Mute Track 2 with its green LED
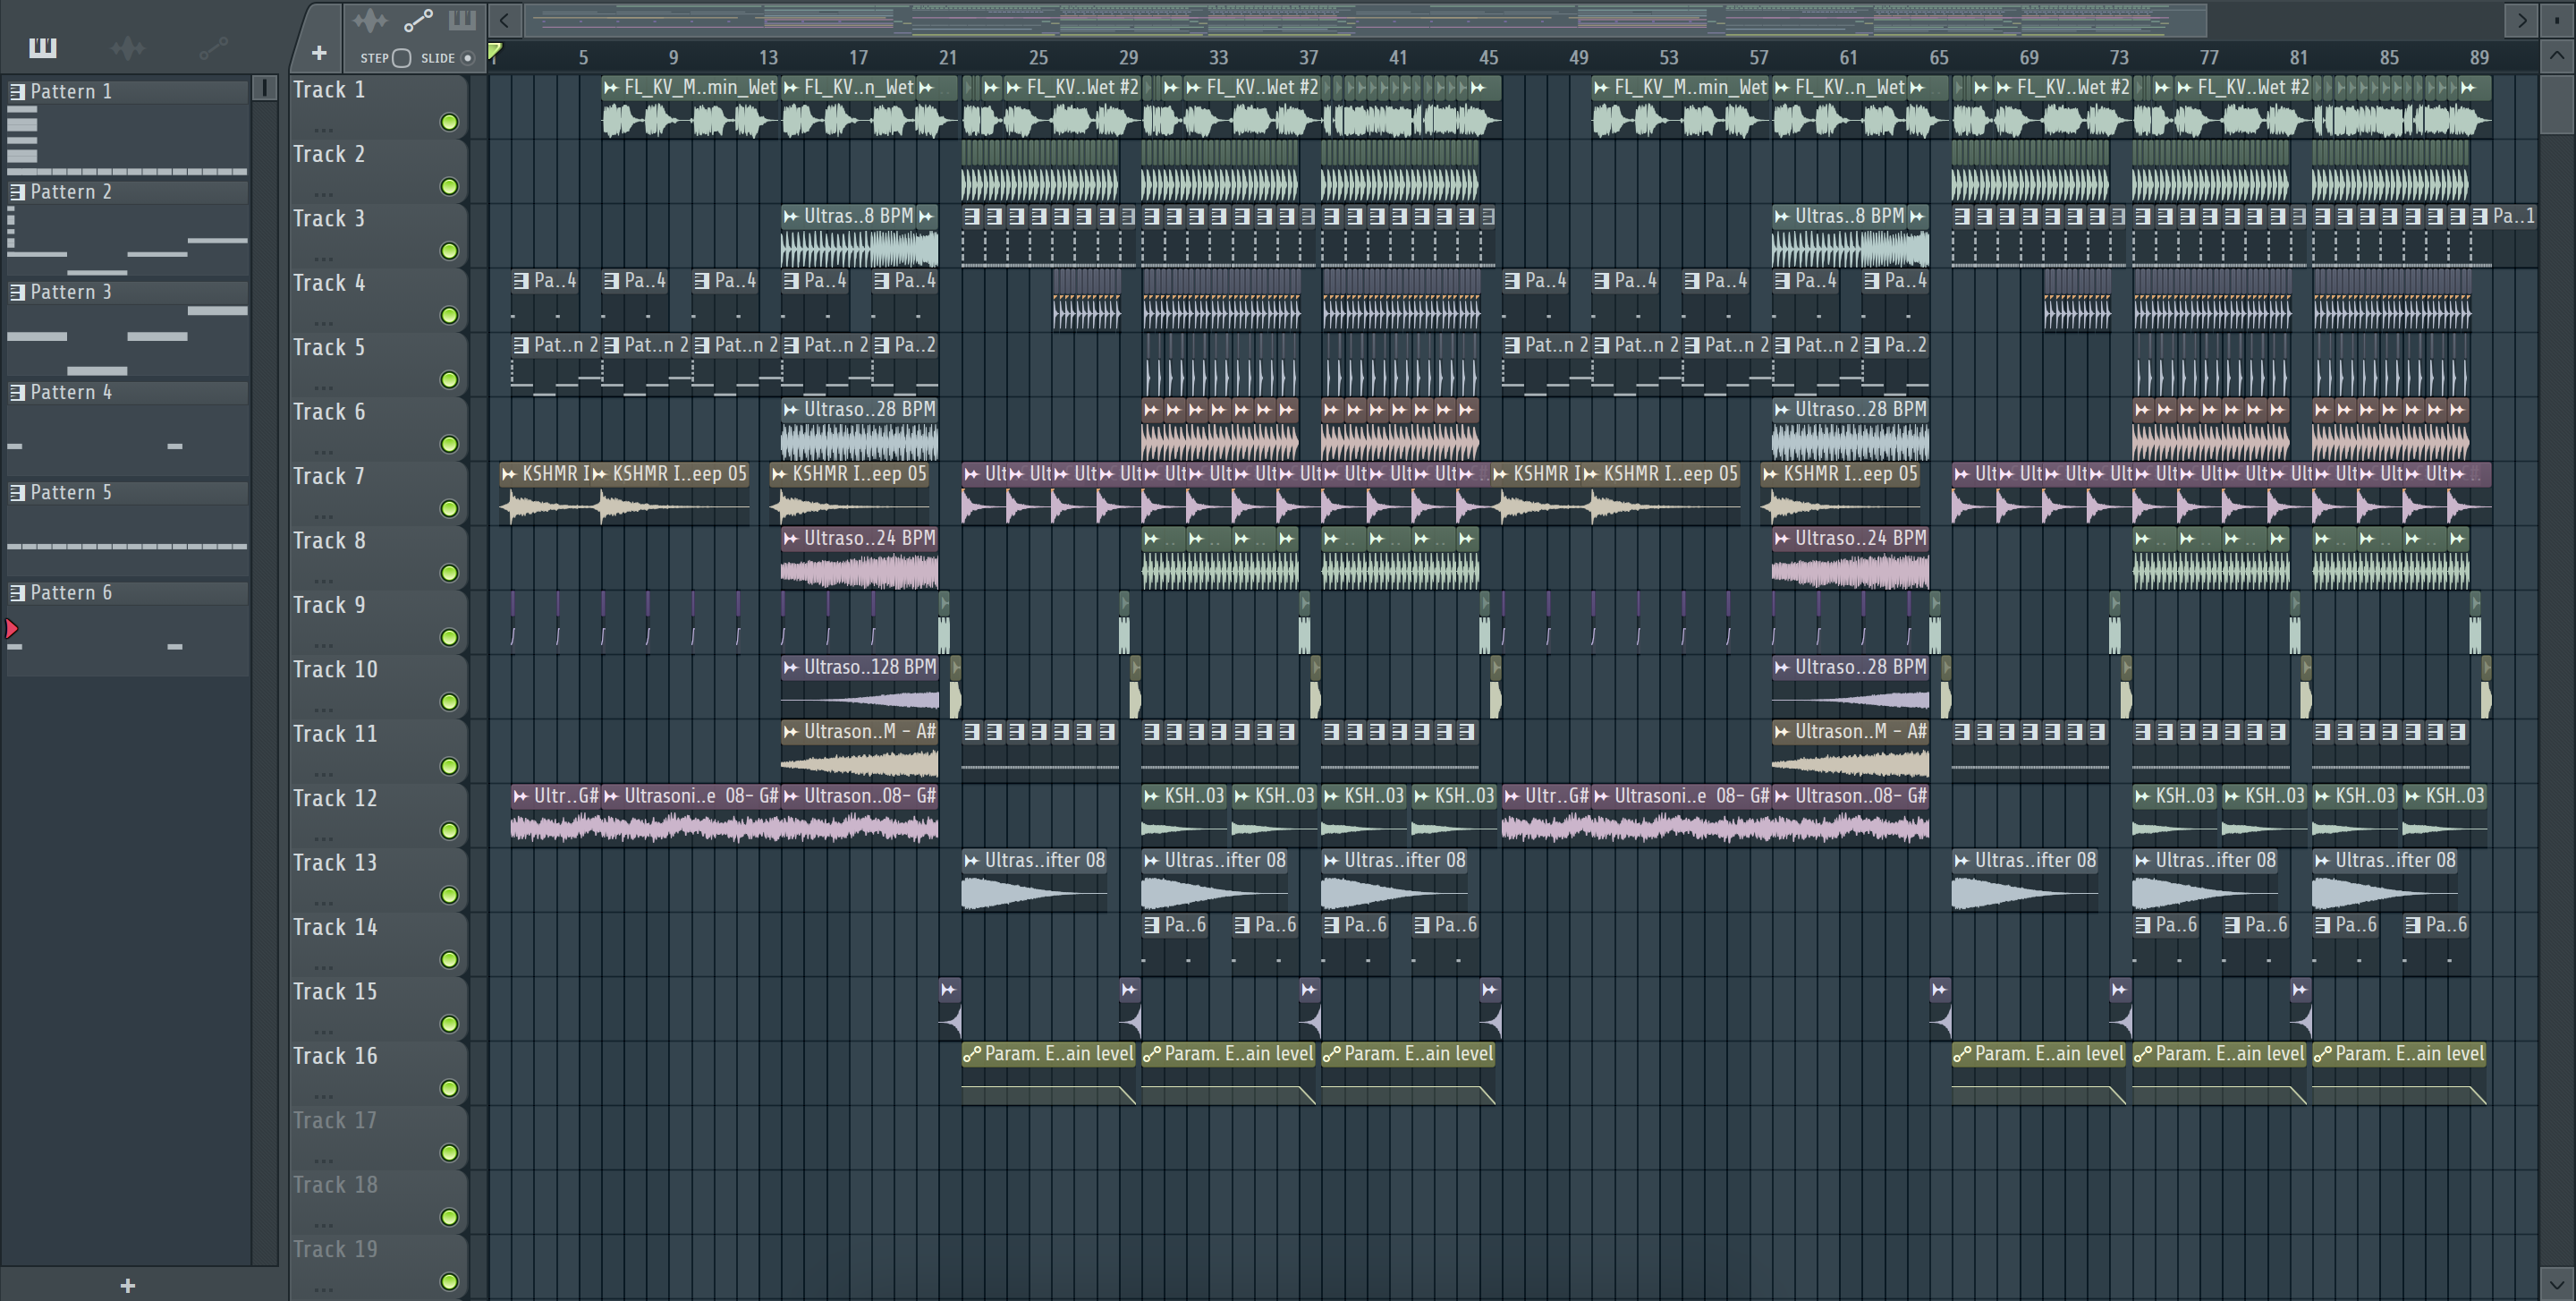The image size is (2576, 1301). [450, 187]
